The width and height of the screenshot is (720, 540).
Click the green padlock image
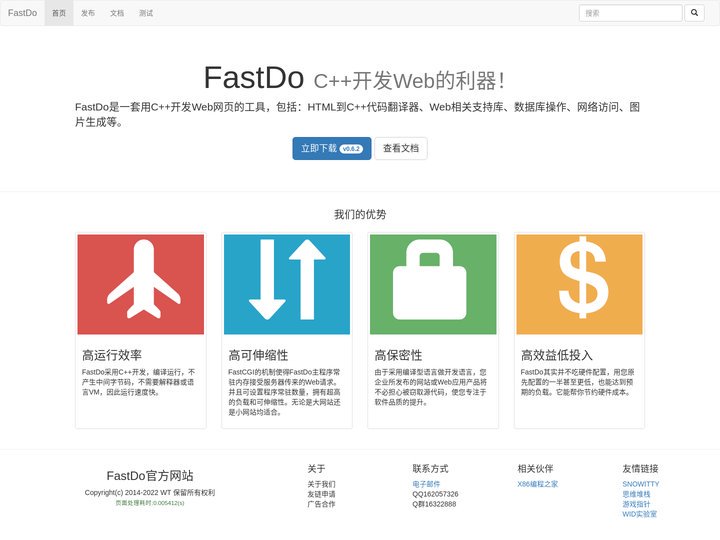pos(433,284)
